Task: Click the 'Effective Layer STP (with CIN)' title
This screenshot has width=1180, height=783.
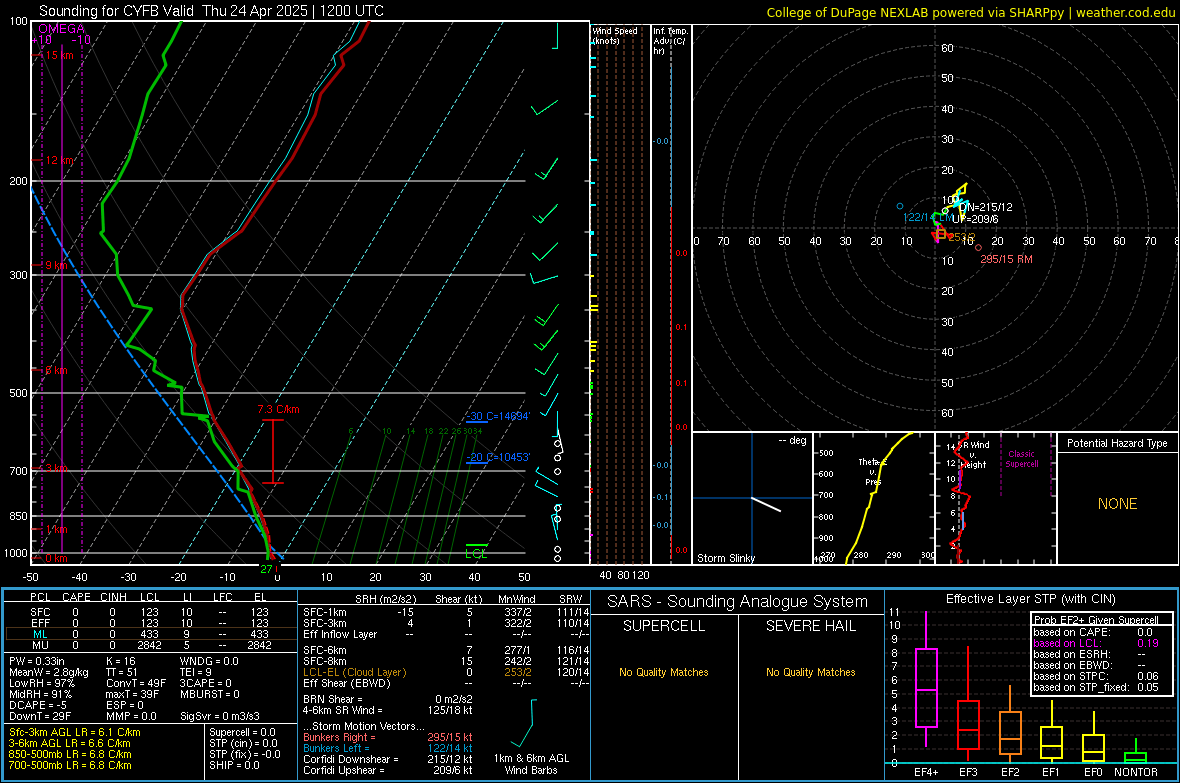Action: point(1030,599)
